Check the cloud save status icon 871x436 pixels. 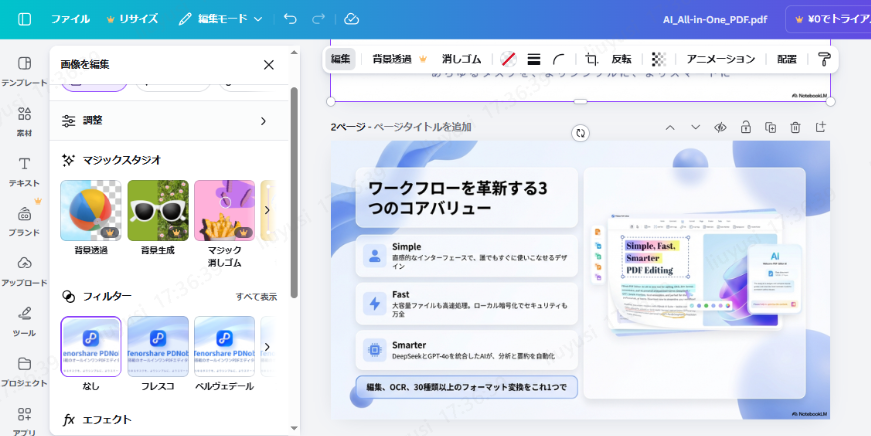[352, 19]
